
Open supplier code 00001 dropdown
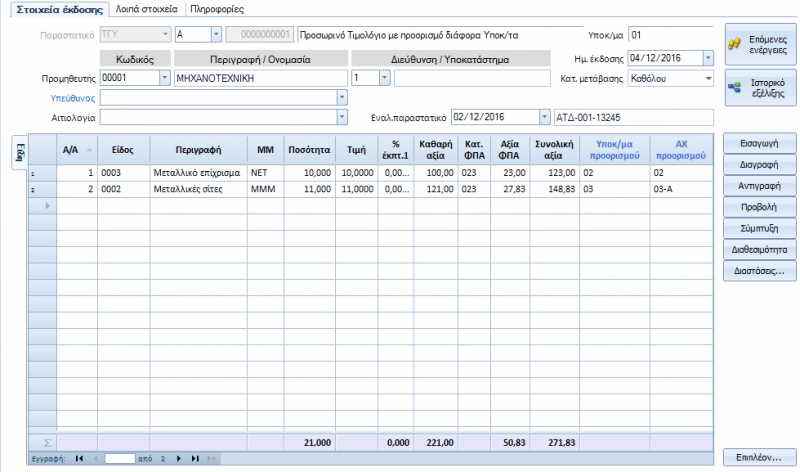(164, 78)
